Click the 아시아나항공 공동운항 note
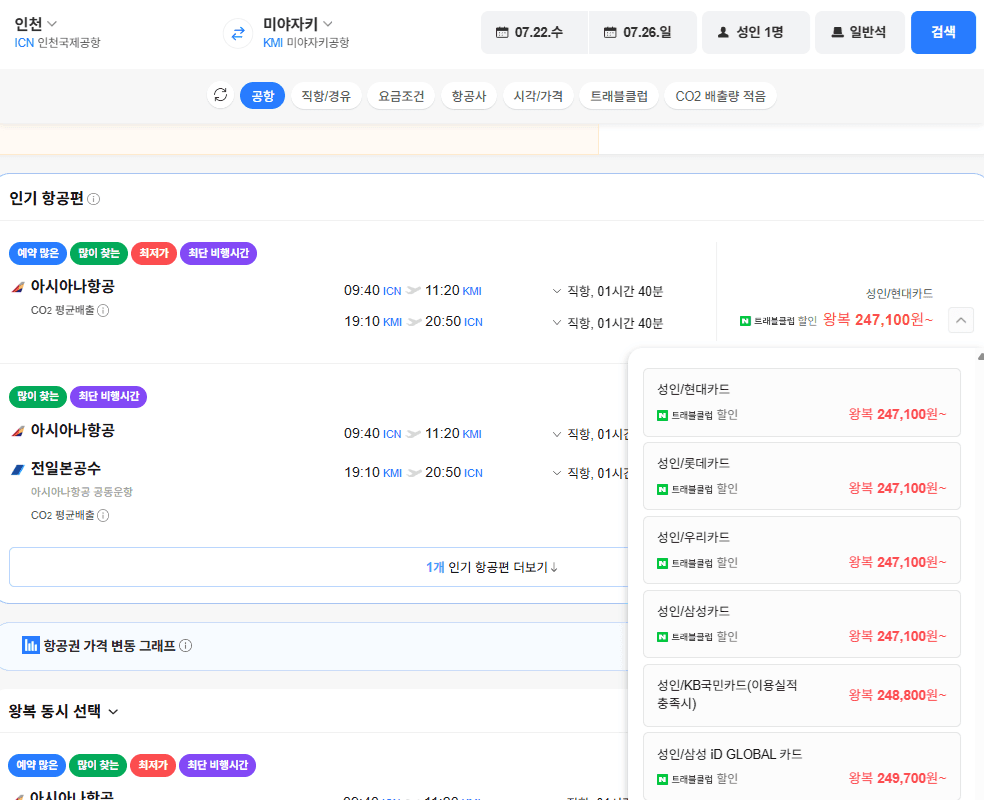The height and width of the screenshot is (800, 984). (82, 492)
